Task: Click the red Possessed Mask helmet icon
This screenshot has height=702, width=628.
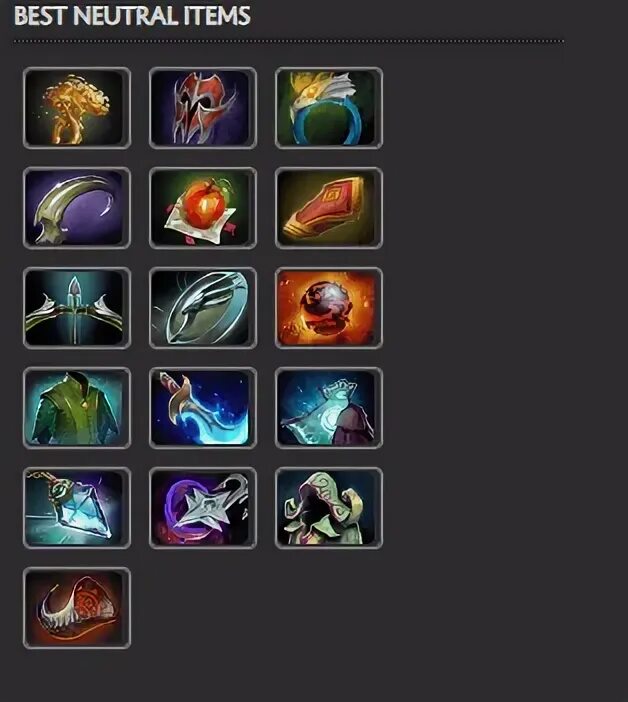Action: pyautogui.click(x=203, y=108)
